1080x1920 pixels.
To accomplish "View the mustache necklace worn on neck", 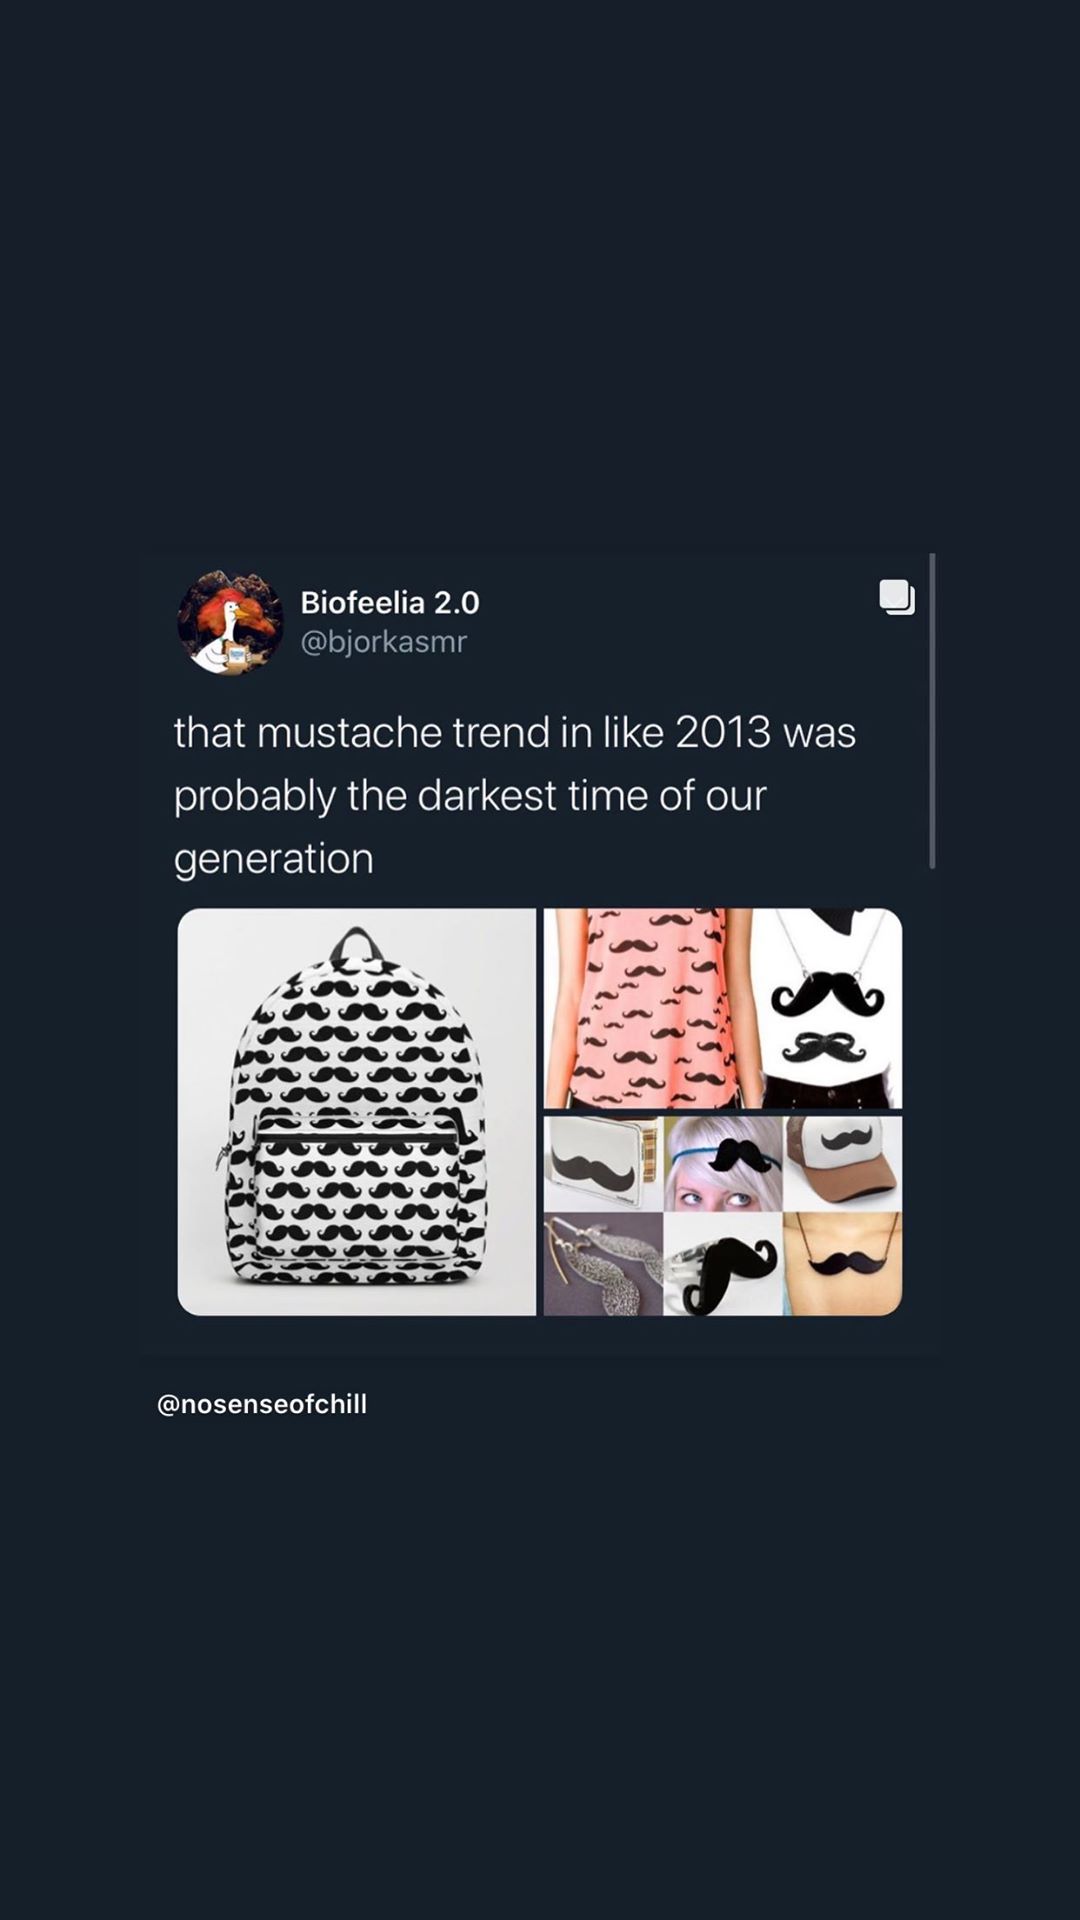I will pos(843,1264).
